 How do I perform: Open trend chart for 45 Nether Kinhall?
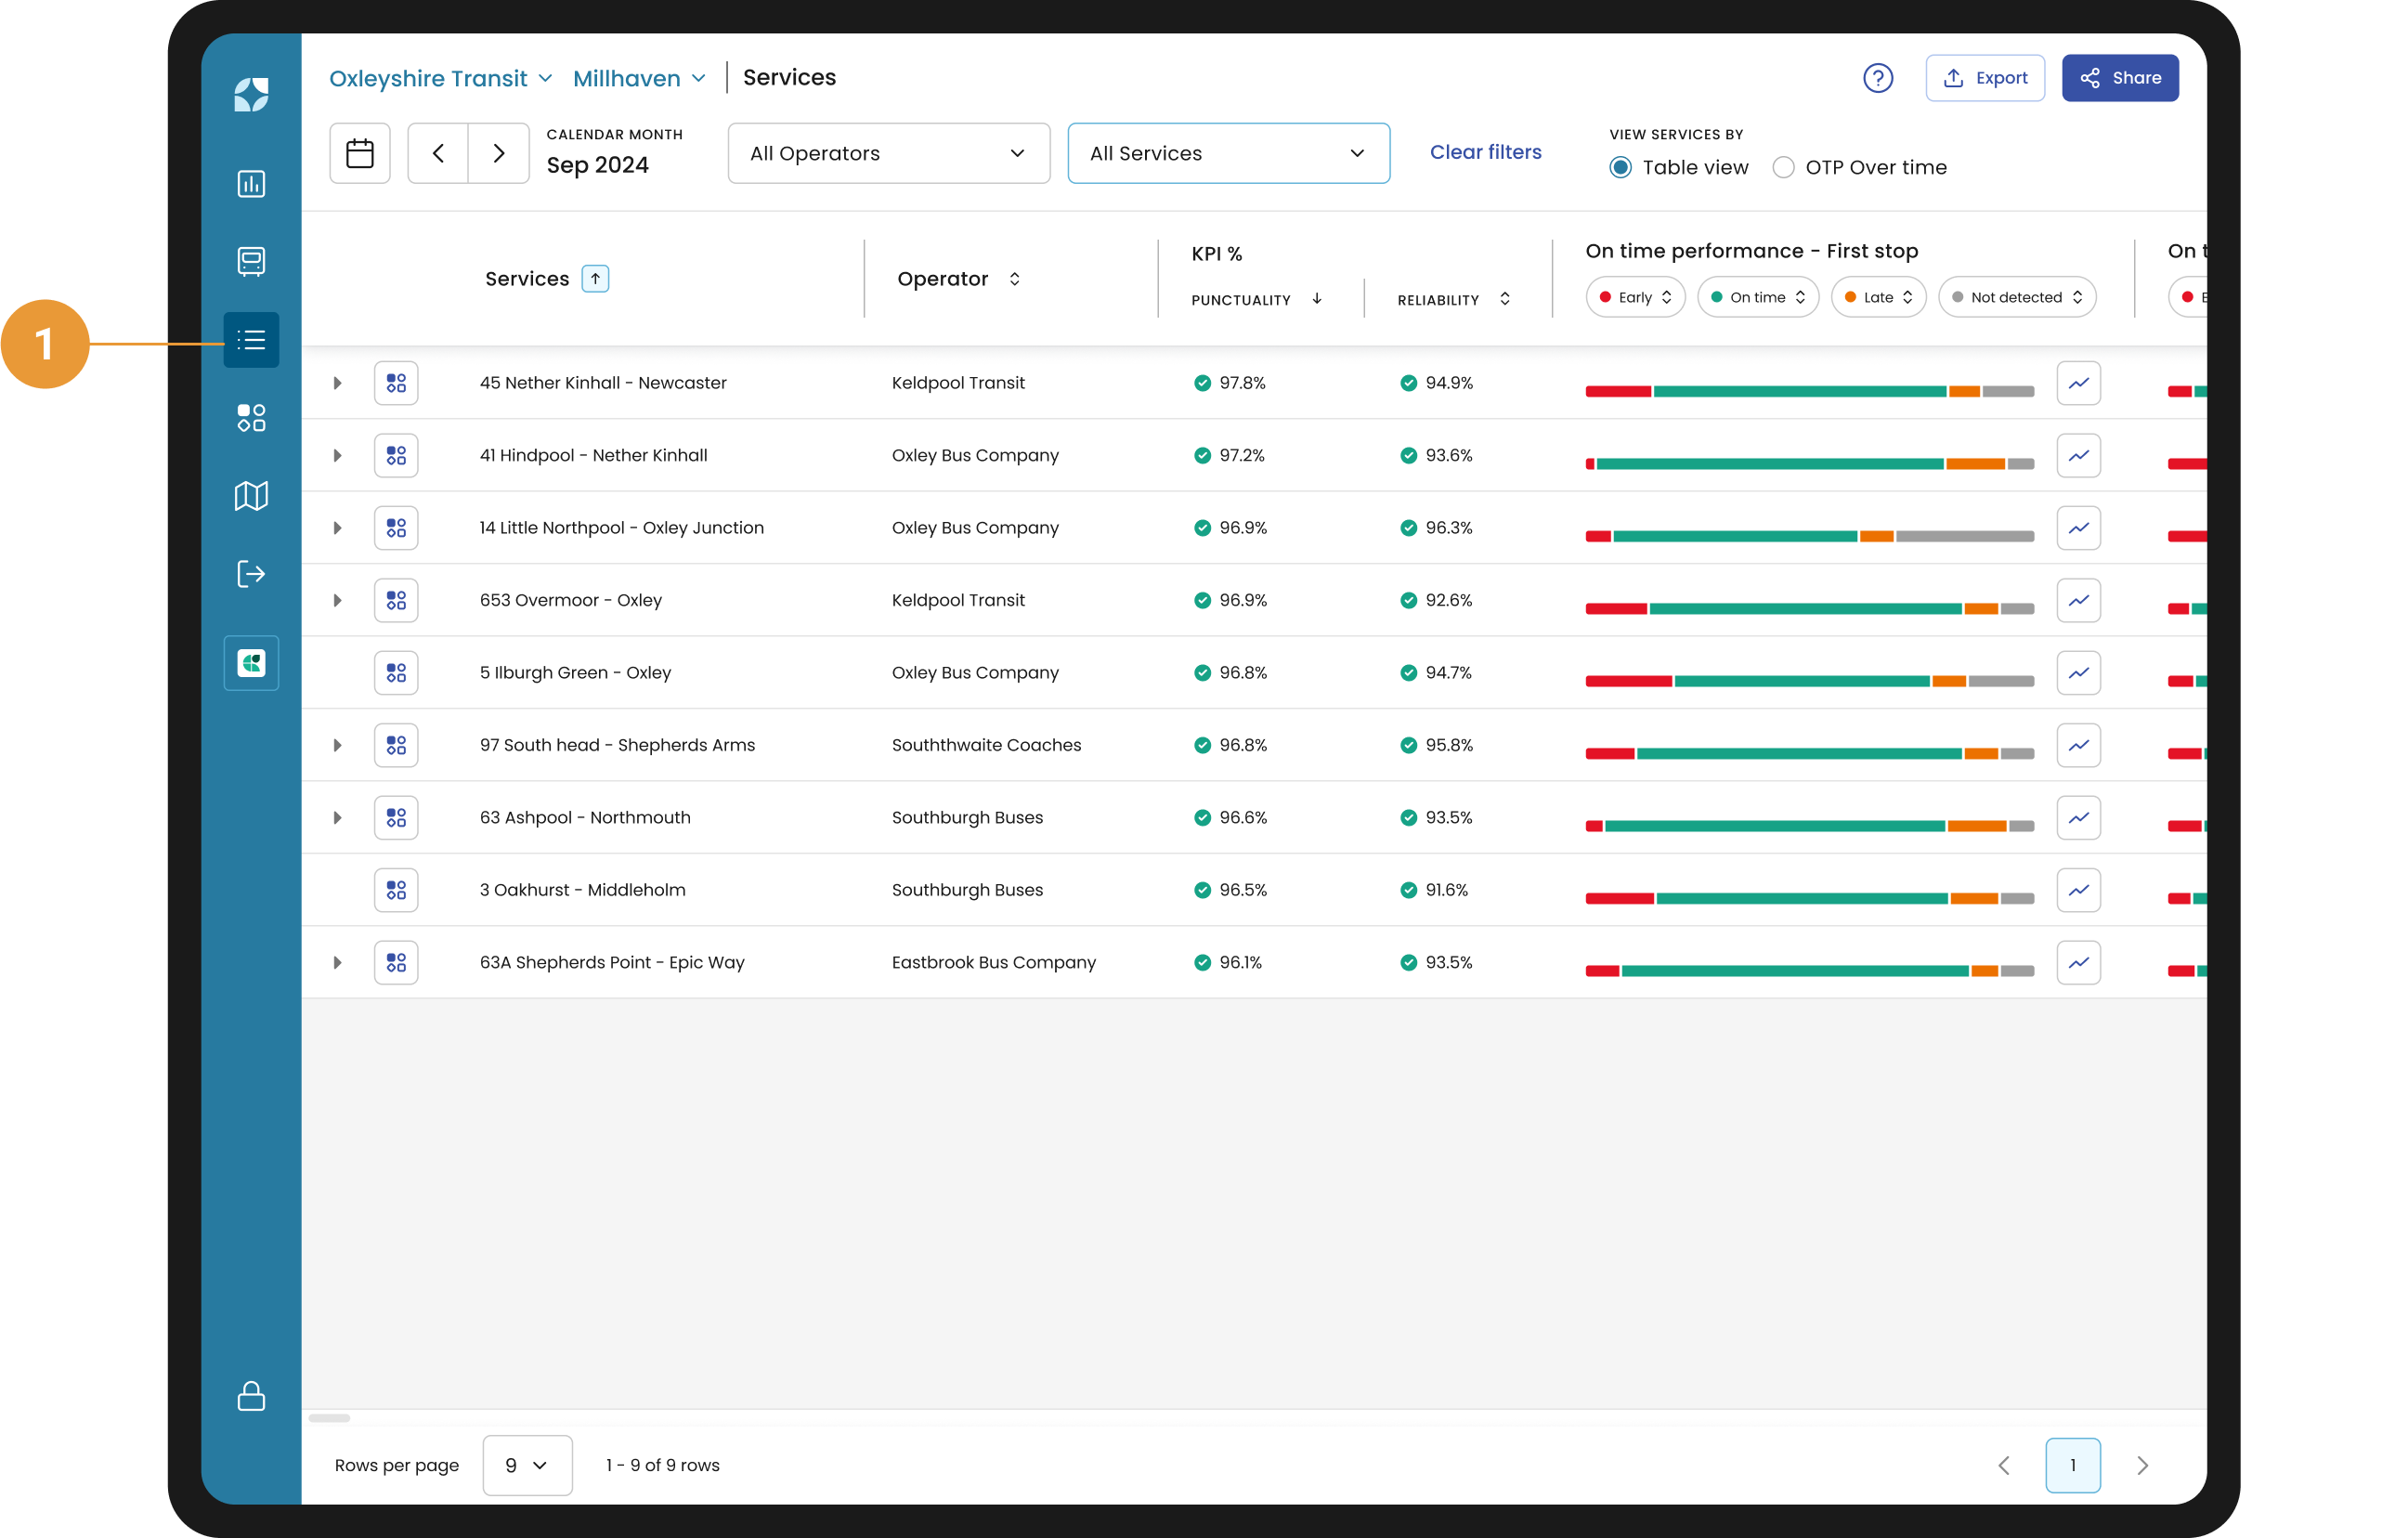click(2078, 383)
